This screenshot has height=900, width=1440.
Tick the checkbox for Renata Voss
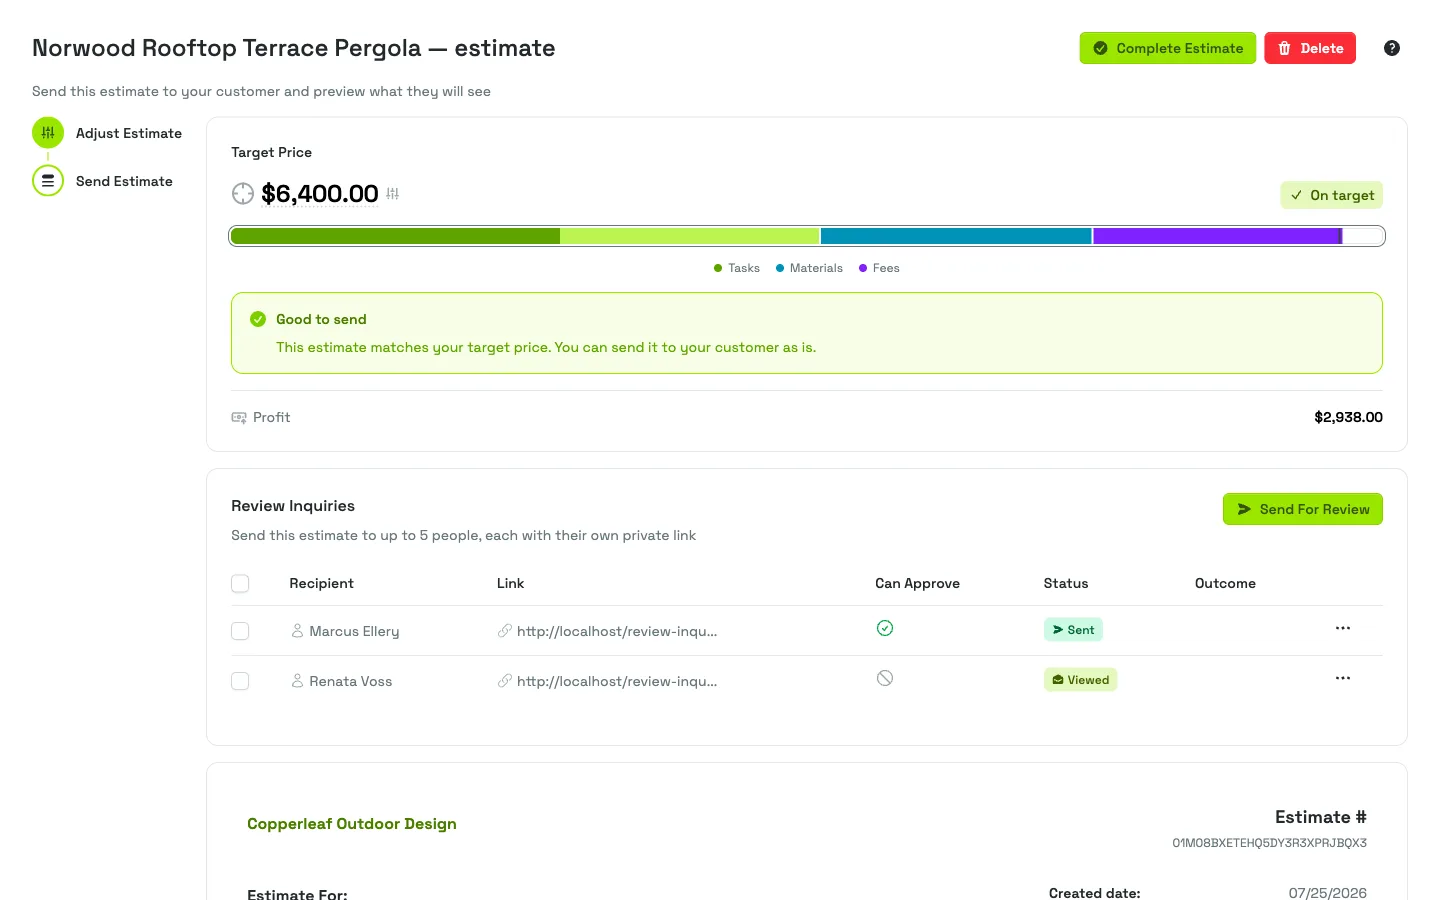(x=240, y=681)
